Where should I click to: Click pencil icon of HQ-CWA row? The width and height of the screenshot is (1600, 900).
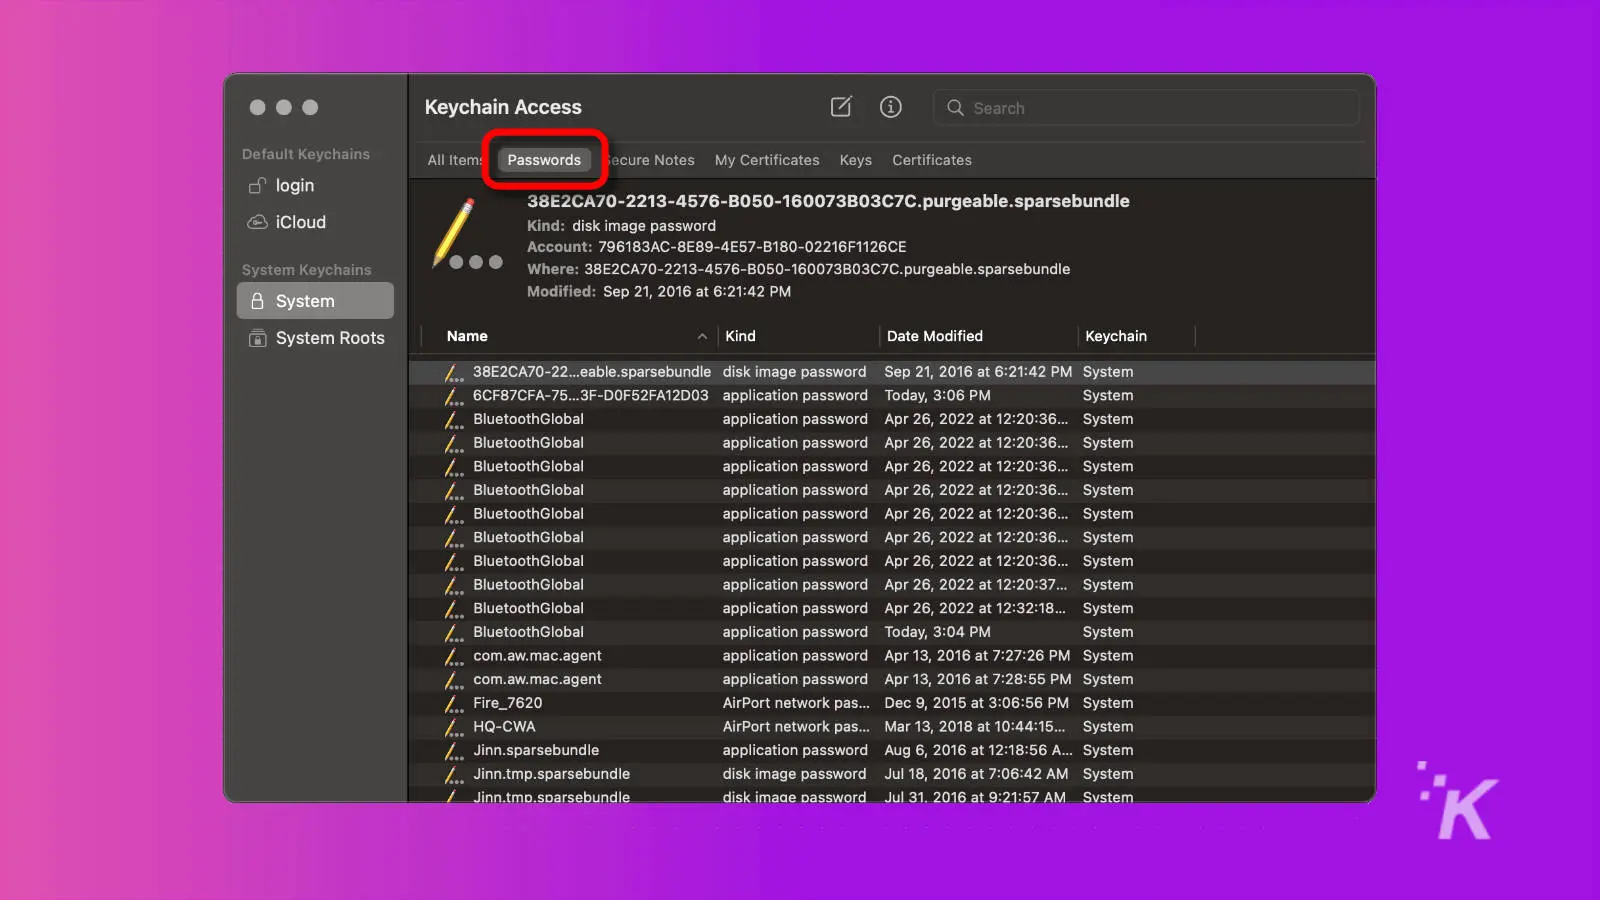tap(454, 728)
